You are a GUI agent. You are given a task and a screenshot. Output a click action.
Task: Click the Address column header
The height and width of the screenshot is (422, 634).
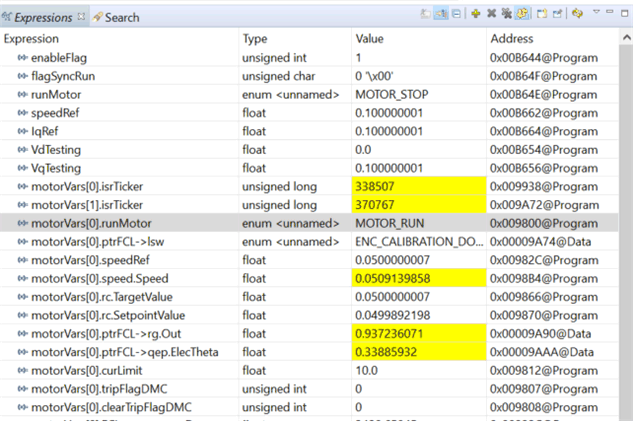(511, 38)
